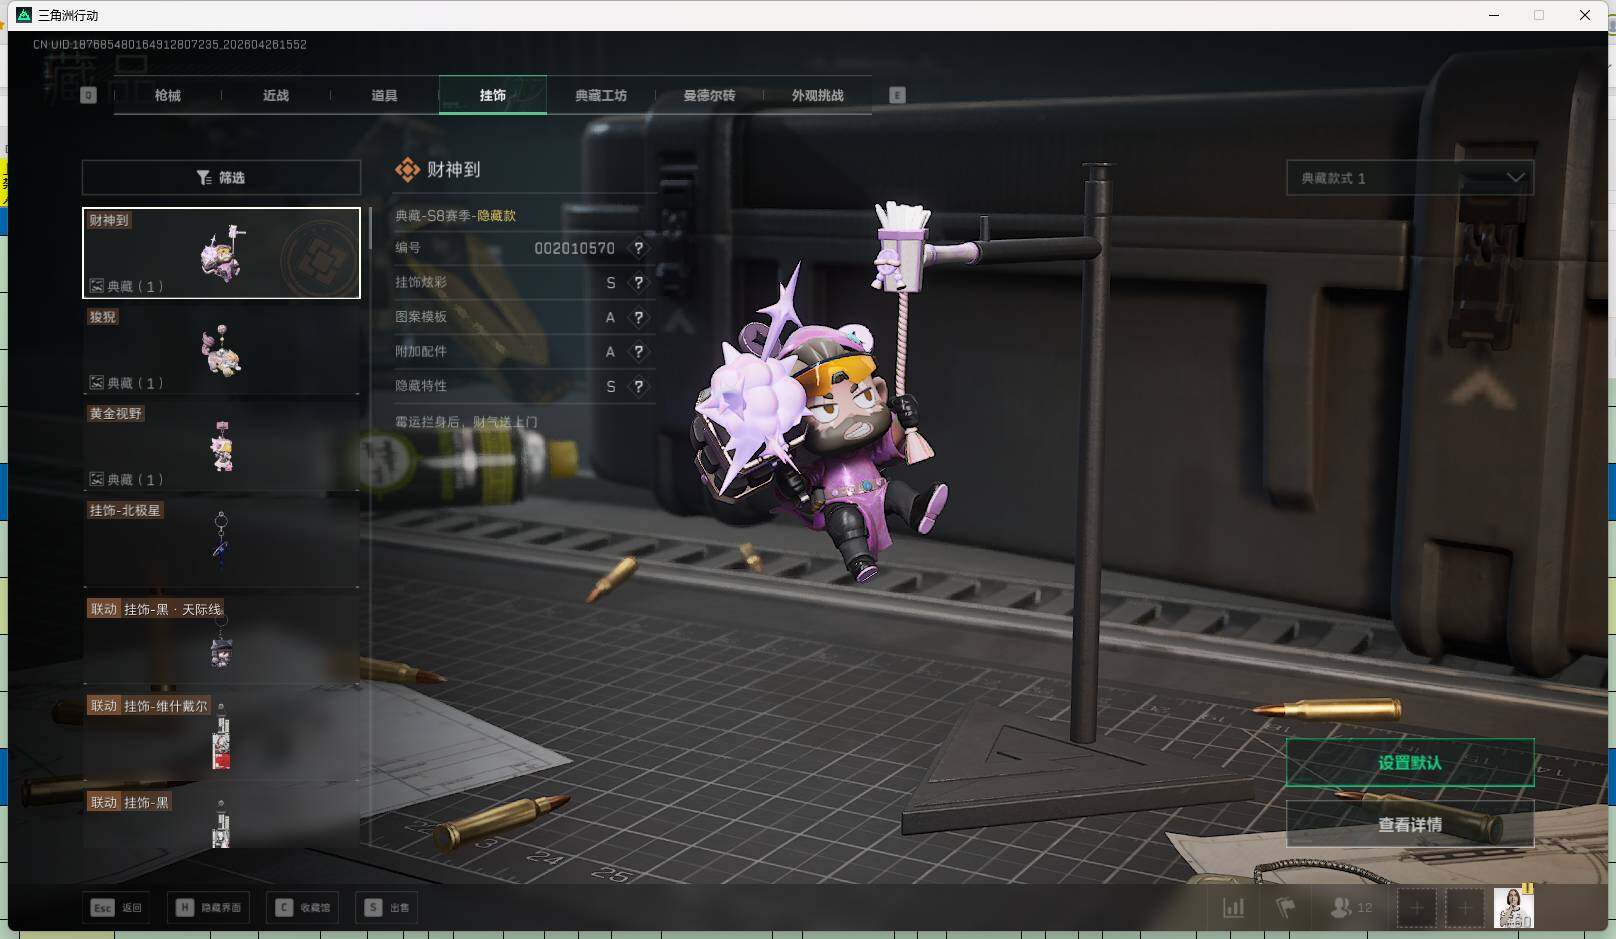Image resolution: width=1616 pixels, height=939 pixels.
Task: Click the first empty squad plus slot
Action: pyautogui.click(x=1416, y=908)
